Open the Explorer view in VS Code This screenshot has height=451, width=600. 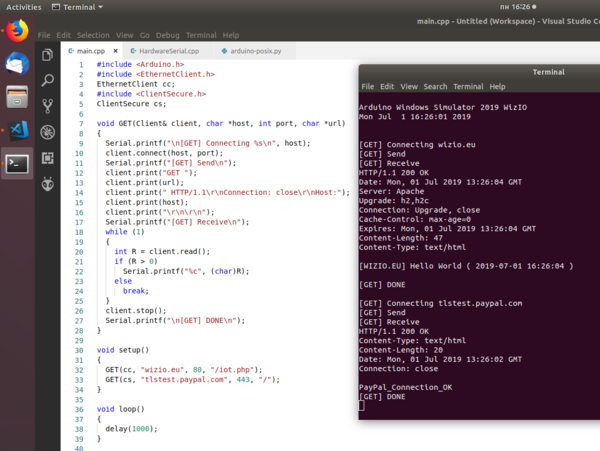click(47, 55)
